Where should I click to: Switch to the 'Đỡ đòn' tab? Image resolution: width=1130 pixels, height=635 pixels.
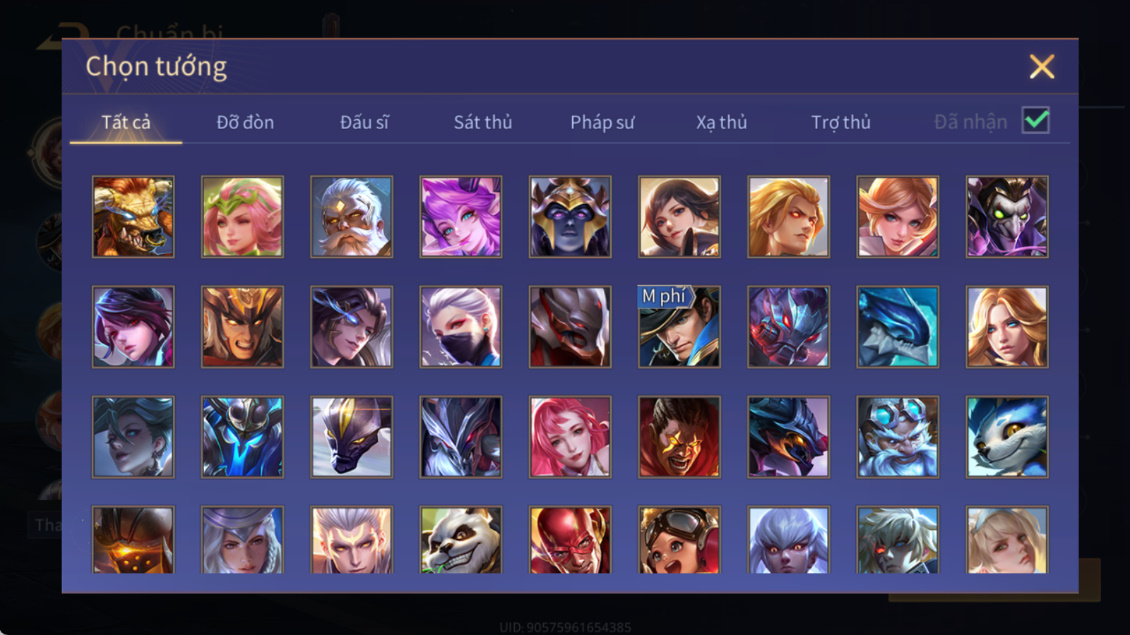245,122
